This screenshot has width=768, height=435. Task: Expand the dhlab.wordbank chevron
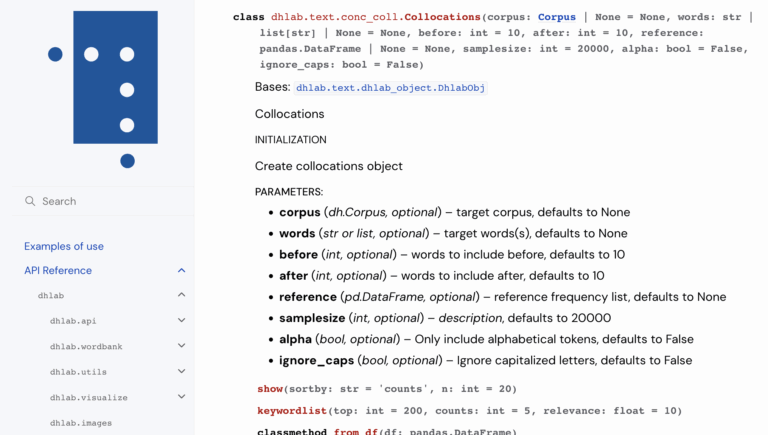(181, 346)
